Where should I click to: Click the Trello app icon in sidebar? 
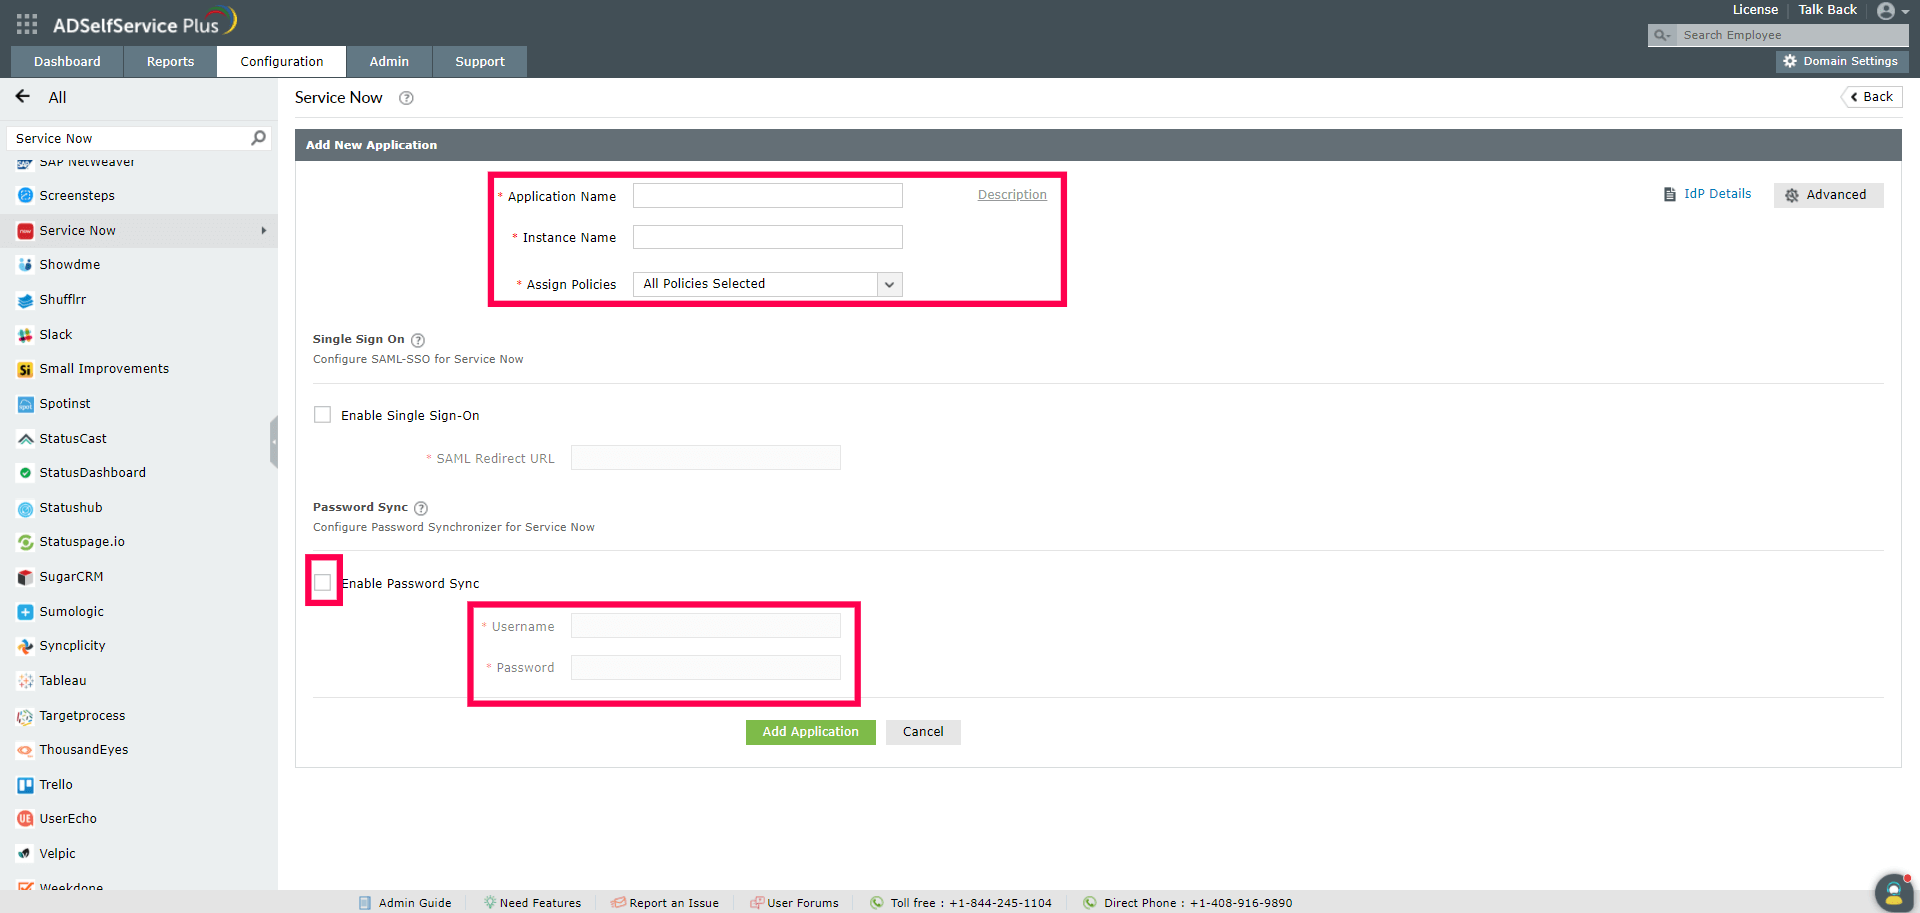25,784
